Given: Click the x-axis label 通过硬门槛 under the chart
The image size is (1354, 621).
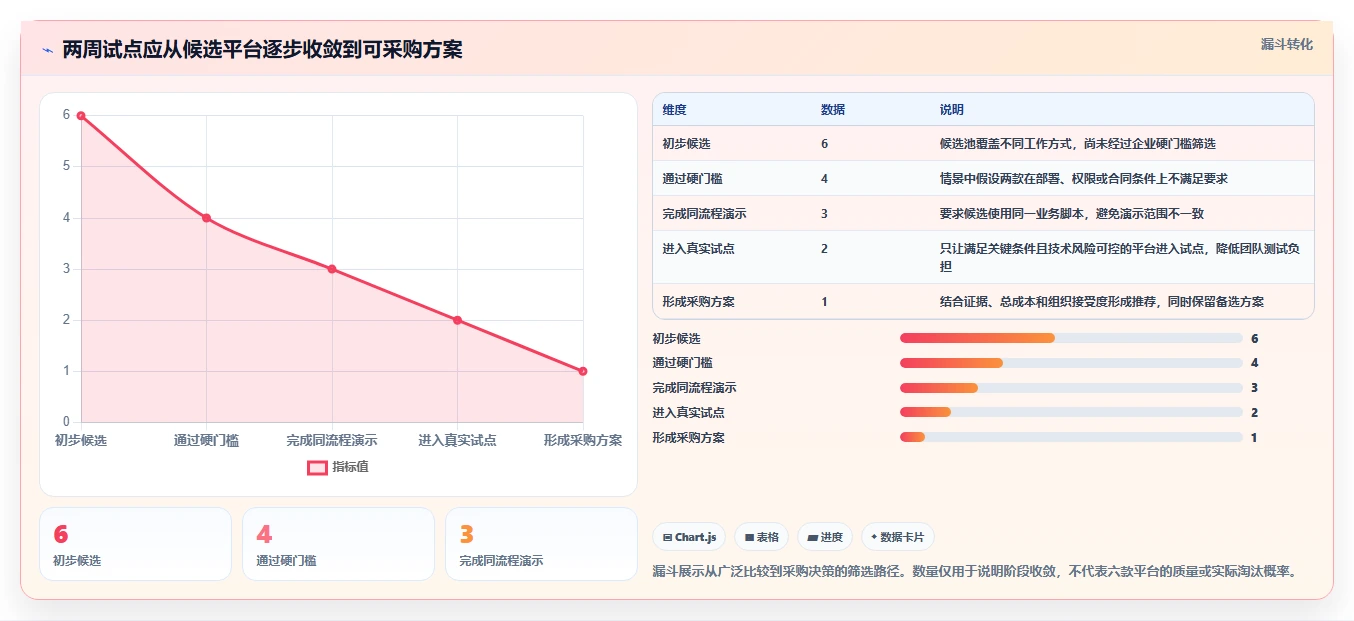Looking at the screenshot, I should pos(206,440).
